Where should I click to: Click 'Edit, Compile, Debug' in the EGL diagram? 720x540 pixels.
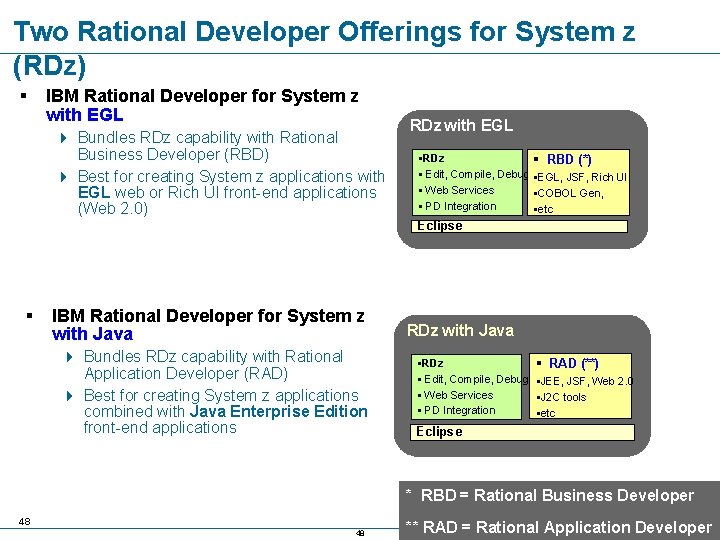click(x=476, y=174)
